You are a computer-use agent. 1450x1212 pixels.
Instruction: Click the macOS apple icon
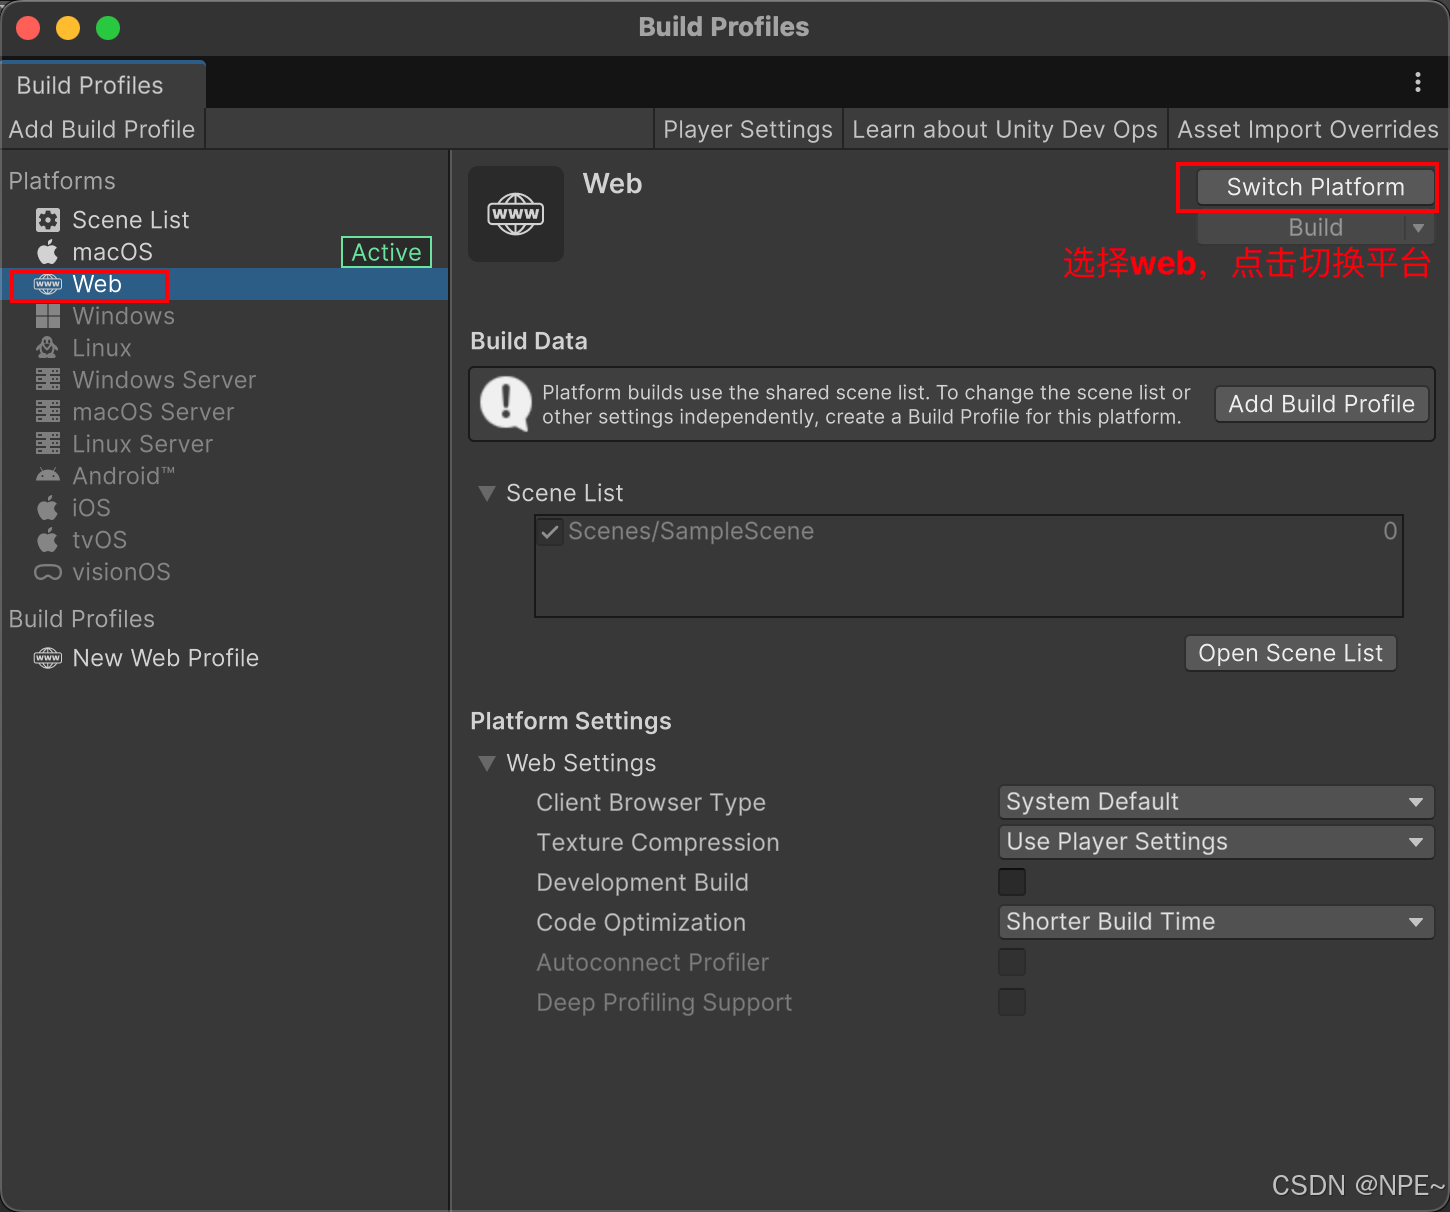click(x=48, y=252)
